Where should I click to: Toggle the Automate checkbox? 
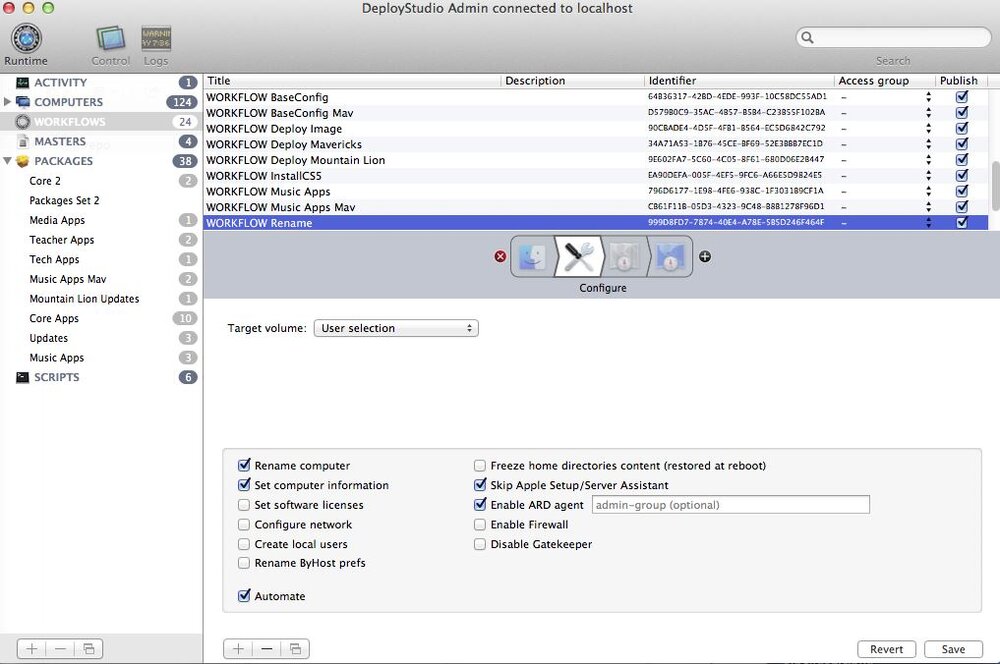click(x=244, y=596)
